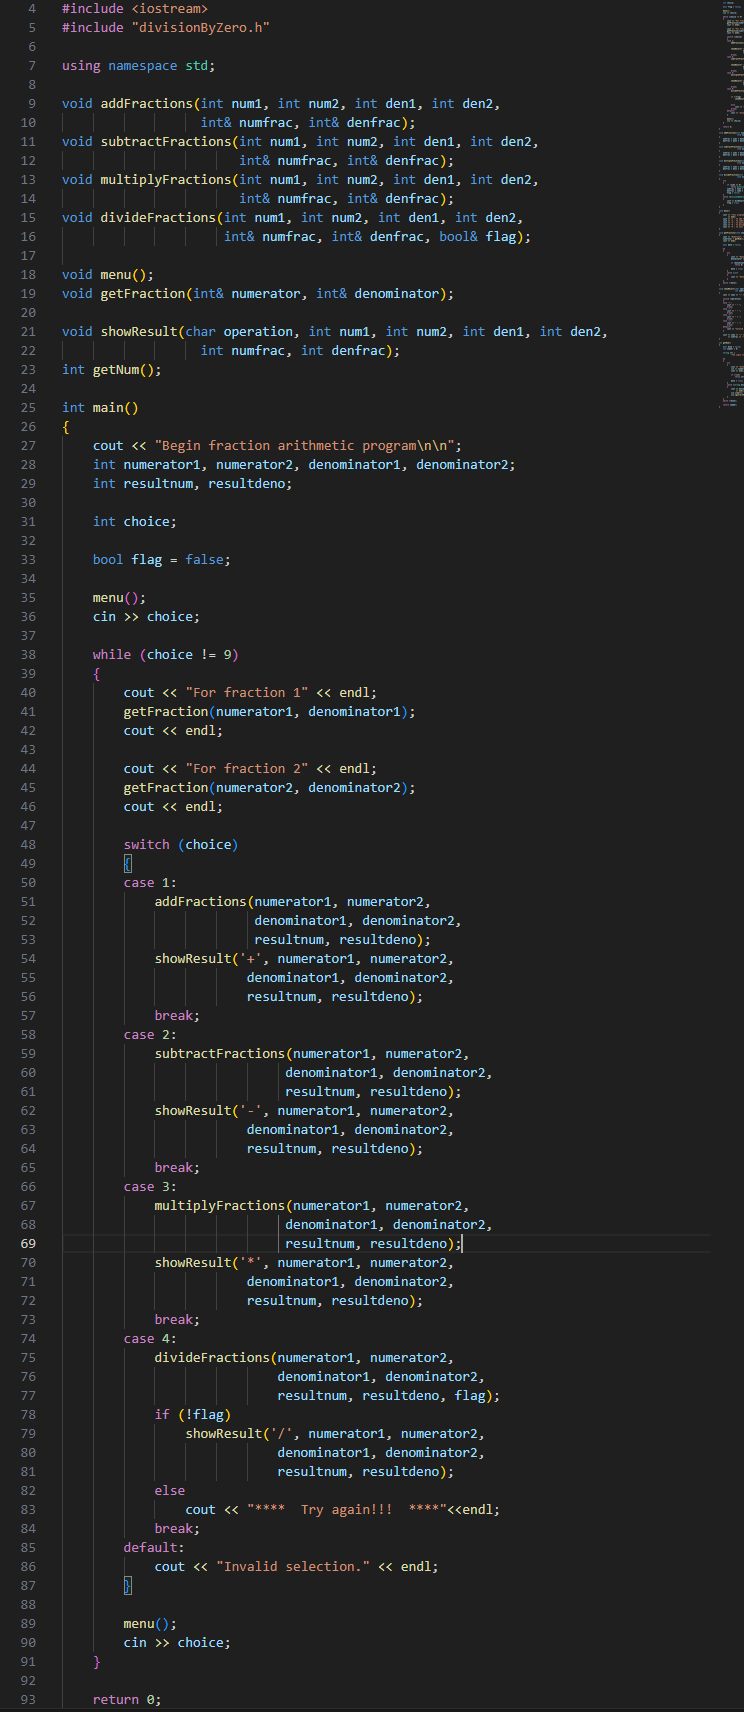Click the "case 4:" label

point(151,1338)
